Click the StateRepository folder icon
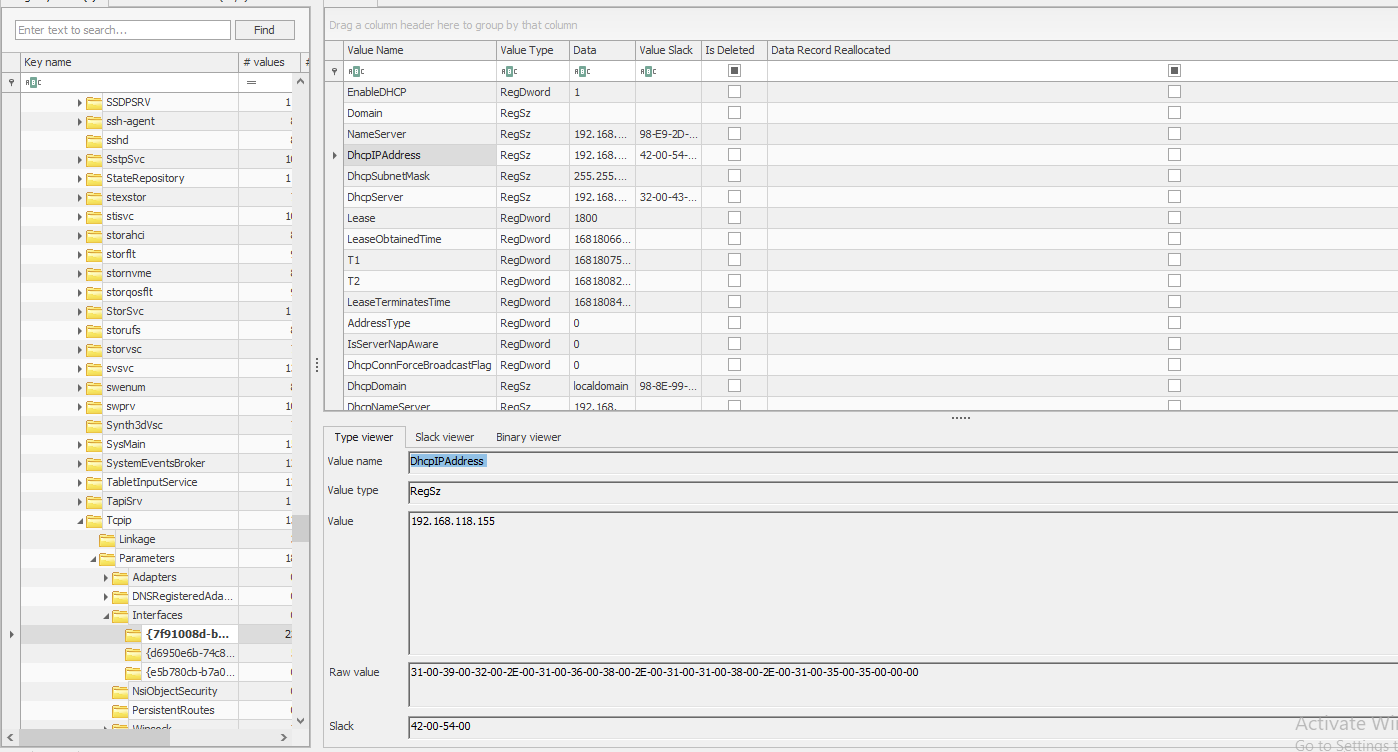Viewport: 1398px width, 752px height. click(x=94, y=179)
